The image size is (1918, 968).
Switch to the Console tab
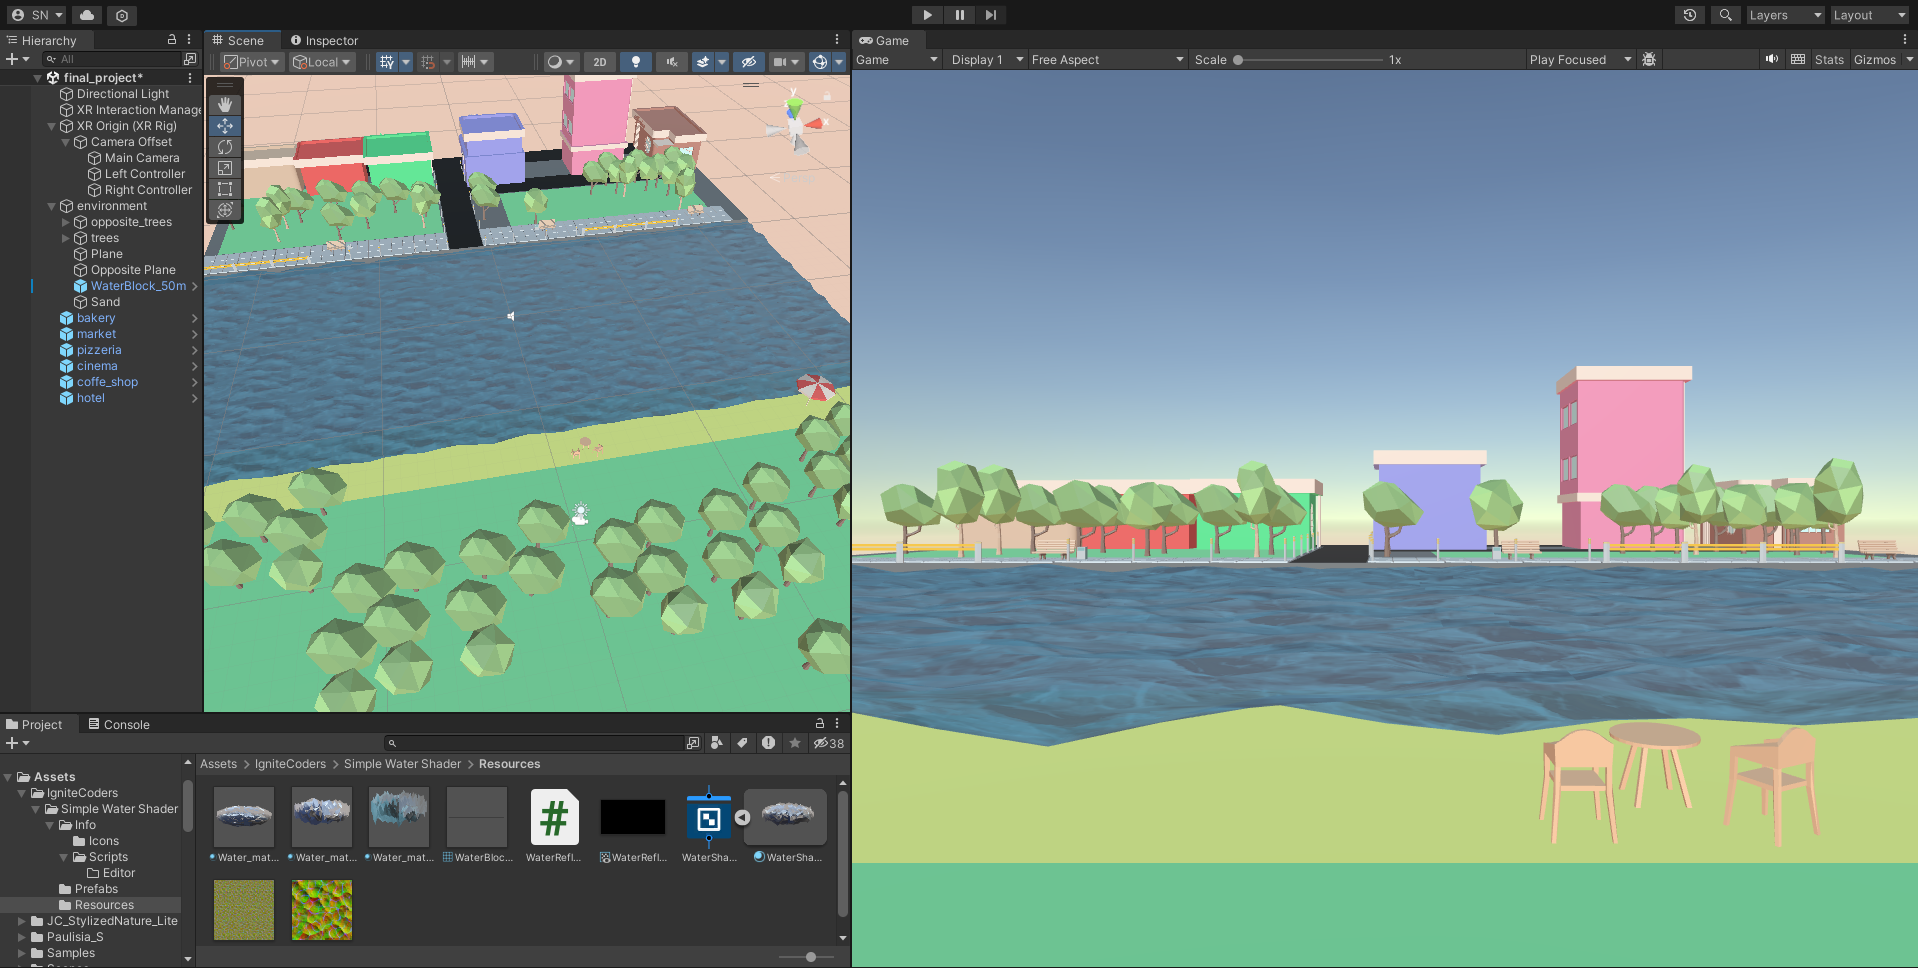(126, 724)
